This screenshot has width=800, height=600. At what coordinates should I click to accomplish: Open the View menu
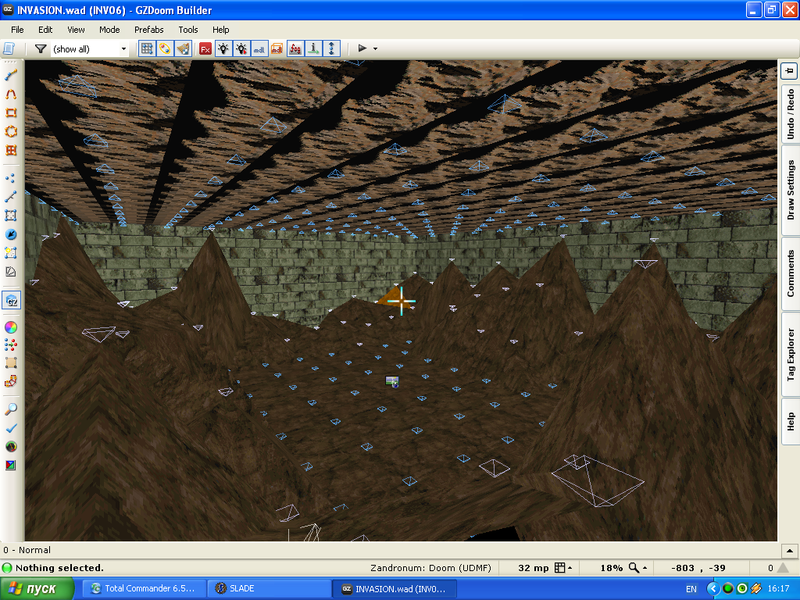[x=76, y=30]
